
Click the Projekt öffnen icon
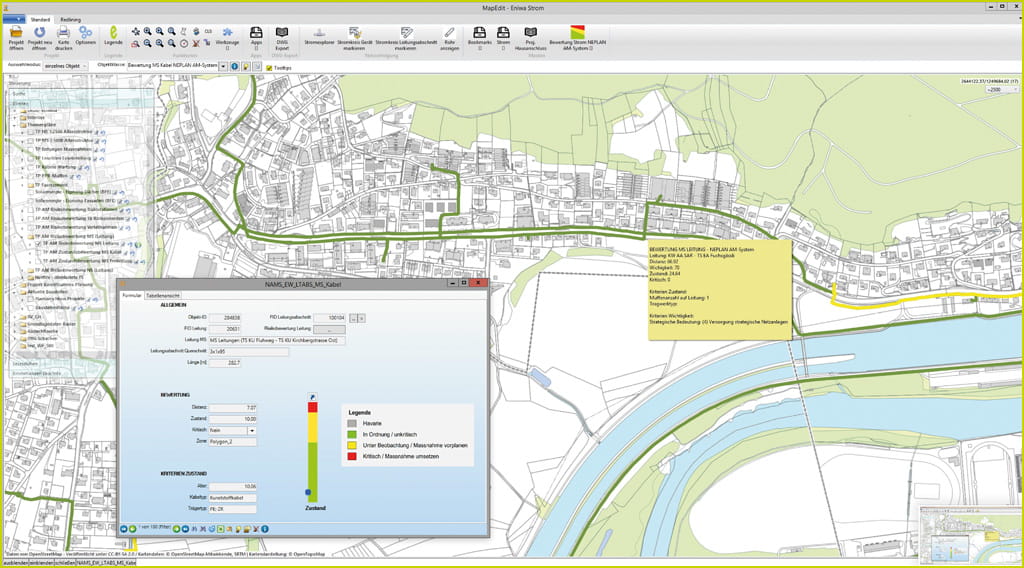(x=16, y=33)
